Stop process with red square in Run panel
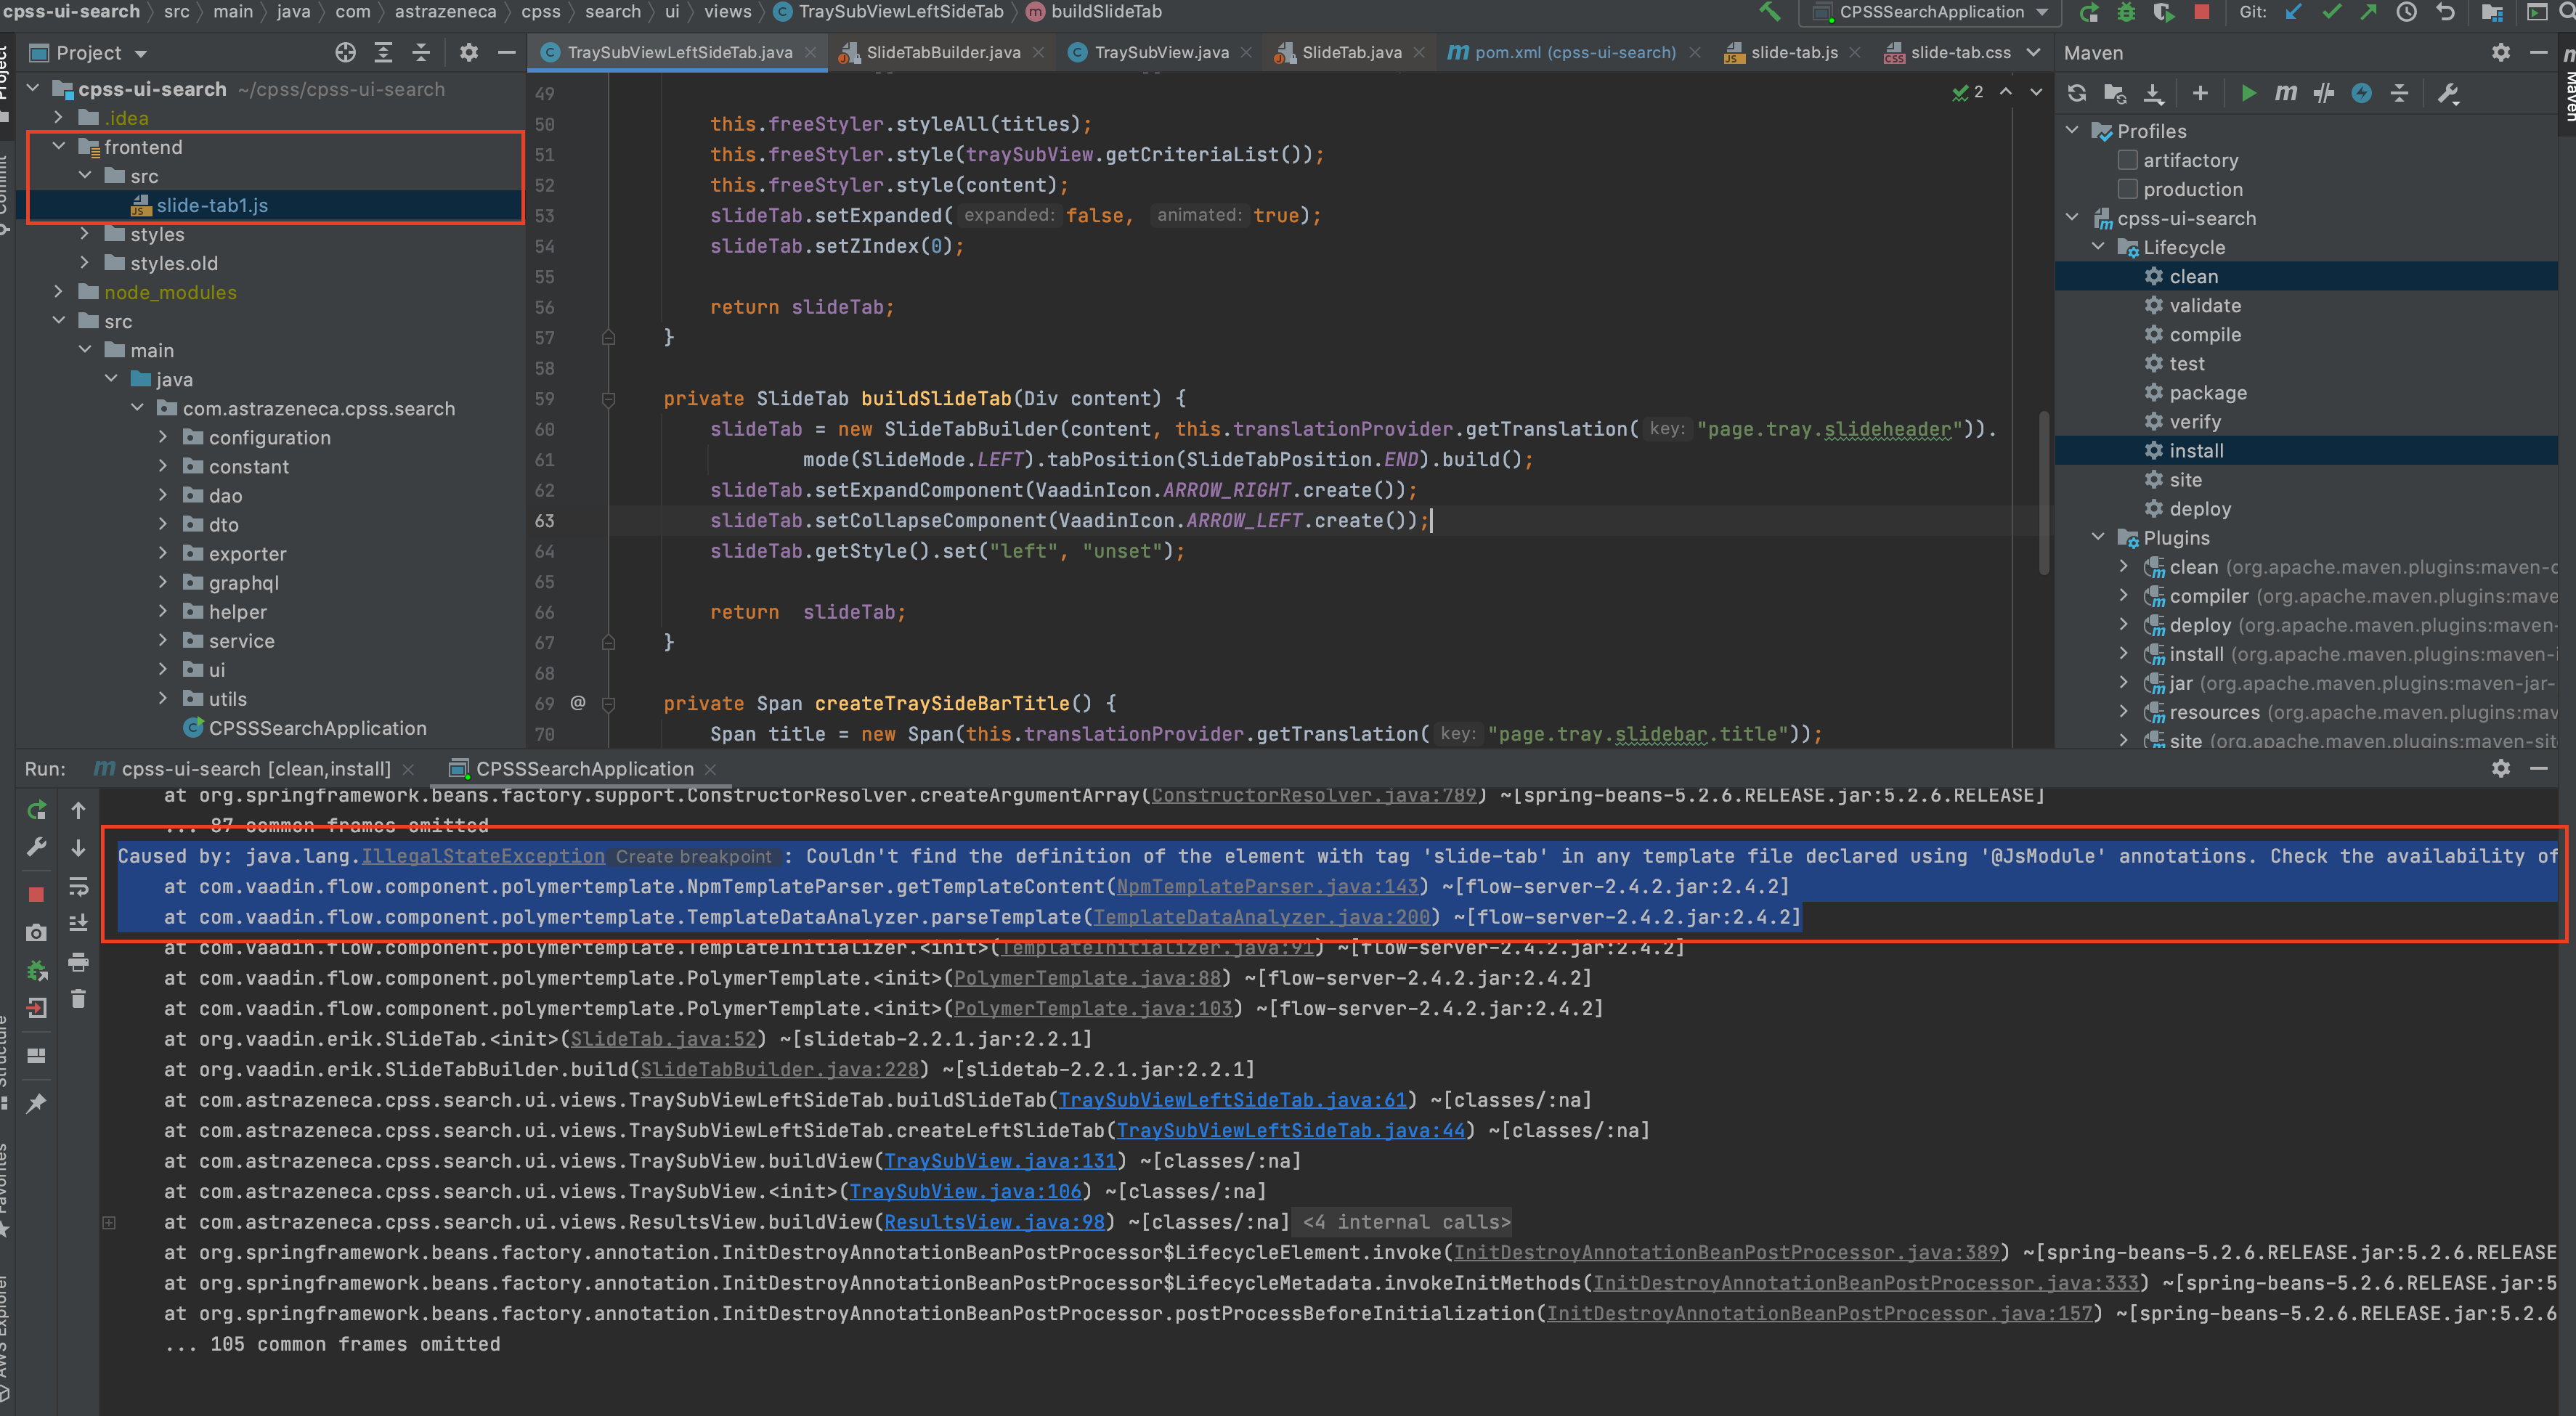Viewport: 2576px width, 1416px height. click(37, 894)
